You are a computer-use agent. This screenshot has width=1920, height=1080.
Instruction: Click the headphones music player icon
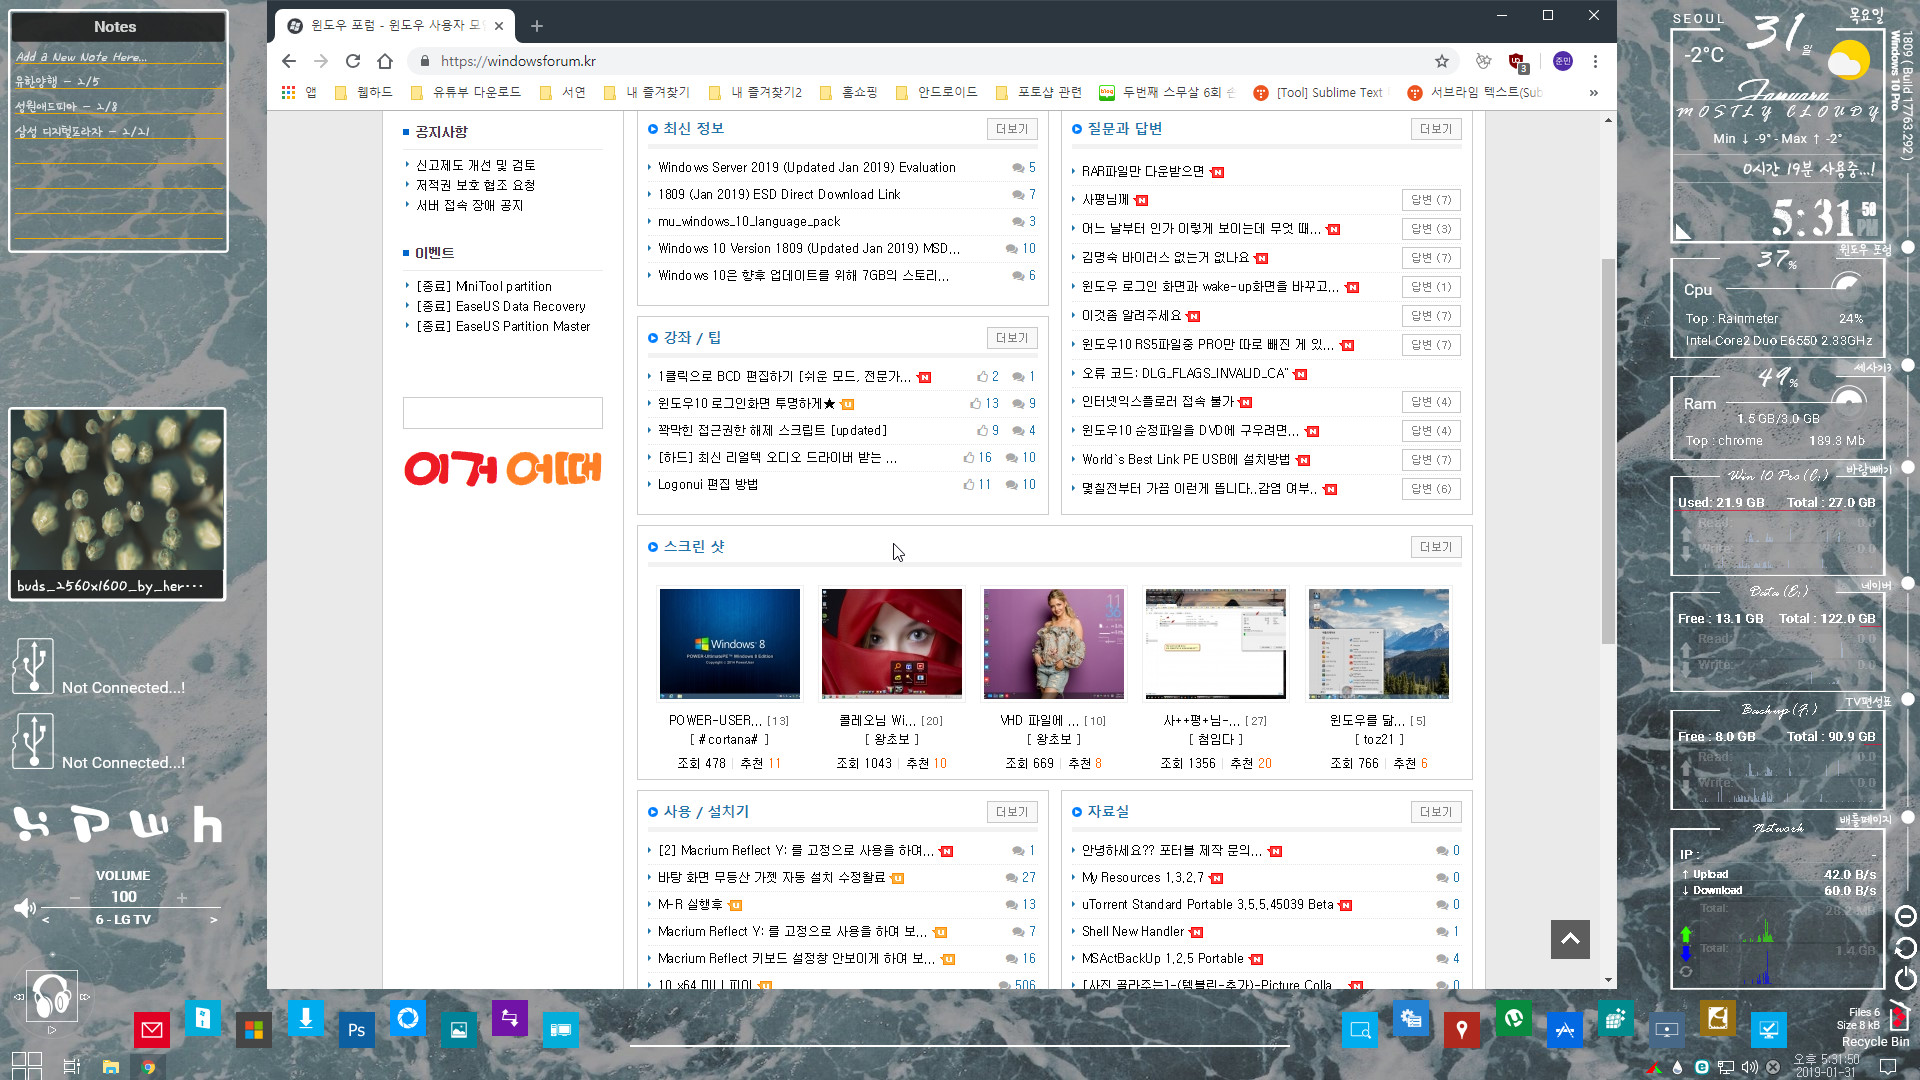click(x=51, y=995)
